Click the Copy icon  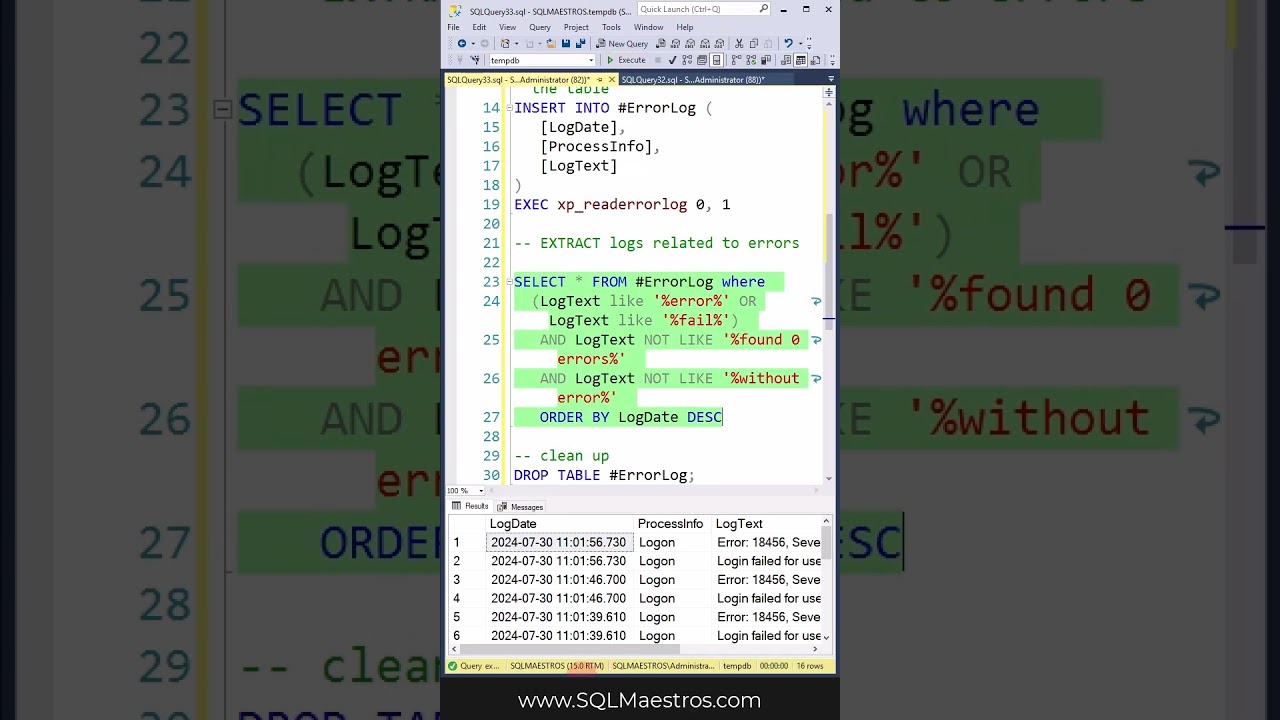(754, 43)
